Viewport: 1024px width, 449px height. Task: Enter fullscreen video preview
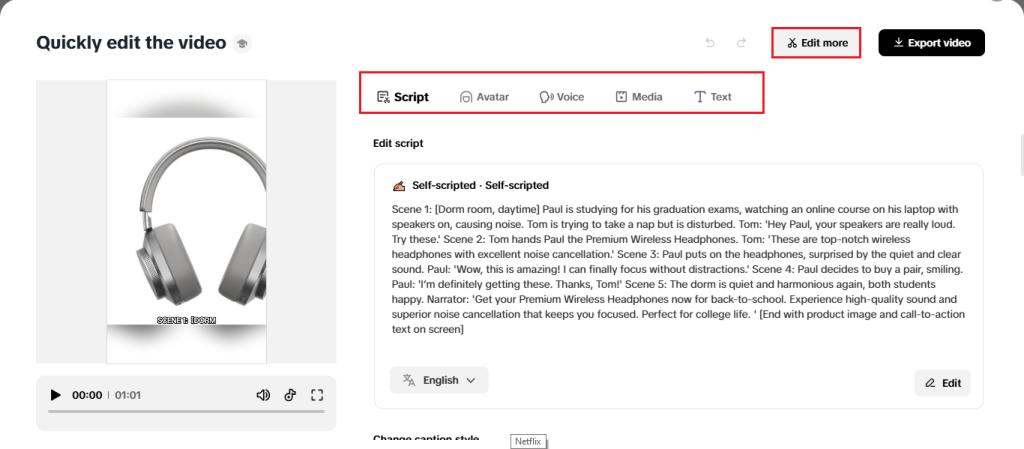[317, 395]
